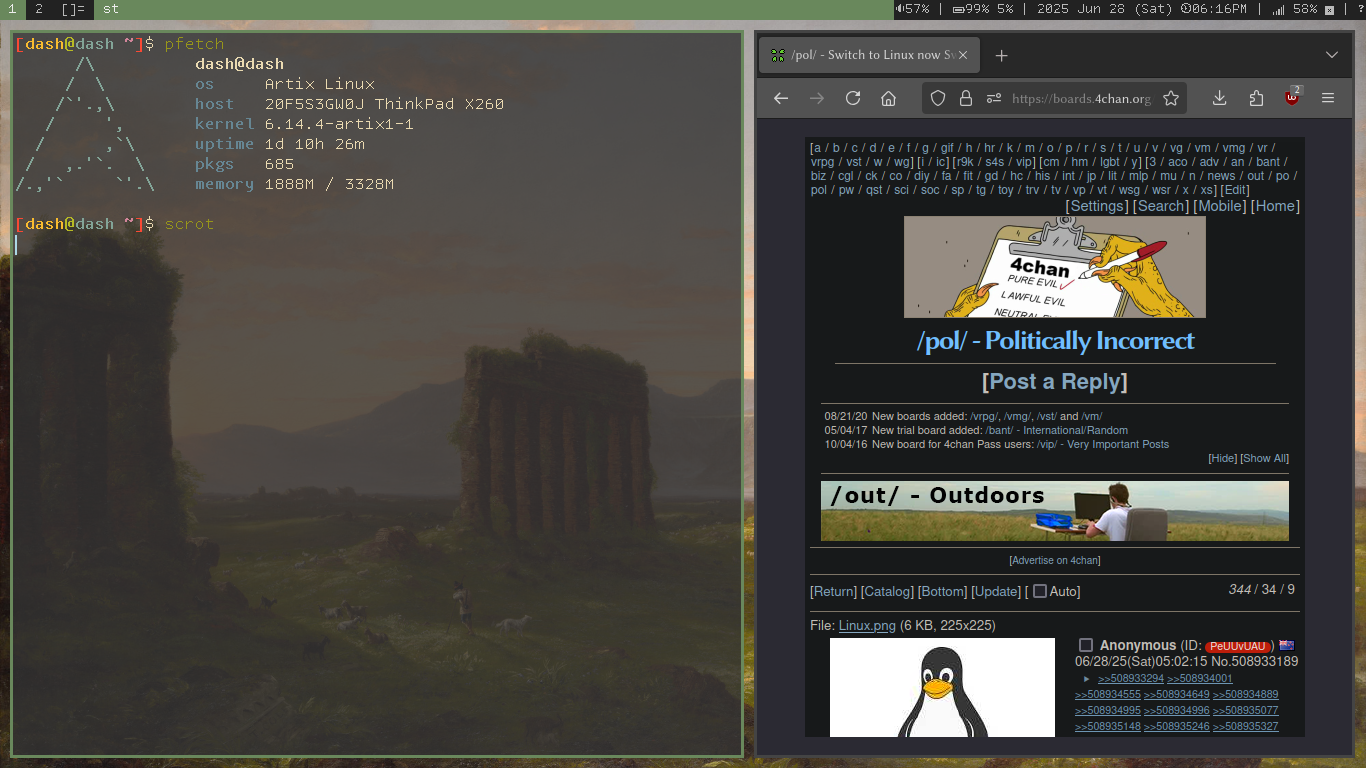
Task: Click the reply link >>508935327
Action: (1246, 727)
